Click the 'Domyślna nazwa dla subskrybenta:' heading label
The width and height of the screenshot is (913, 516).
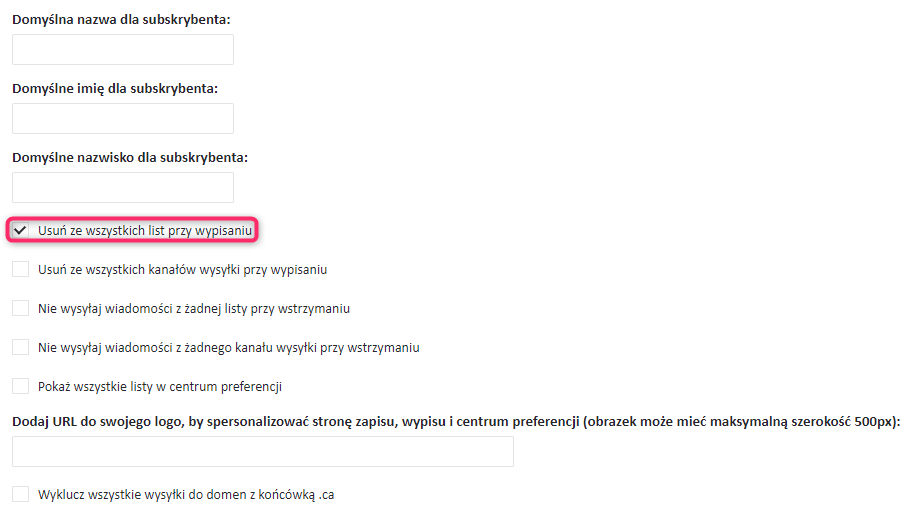coord(121,19)
